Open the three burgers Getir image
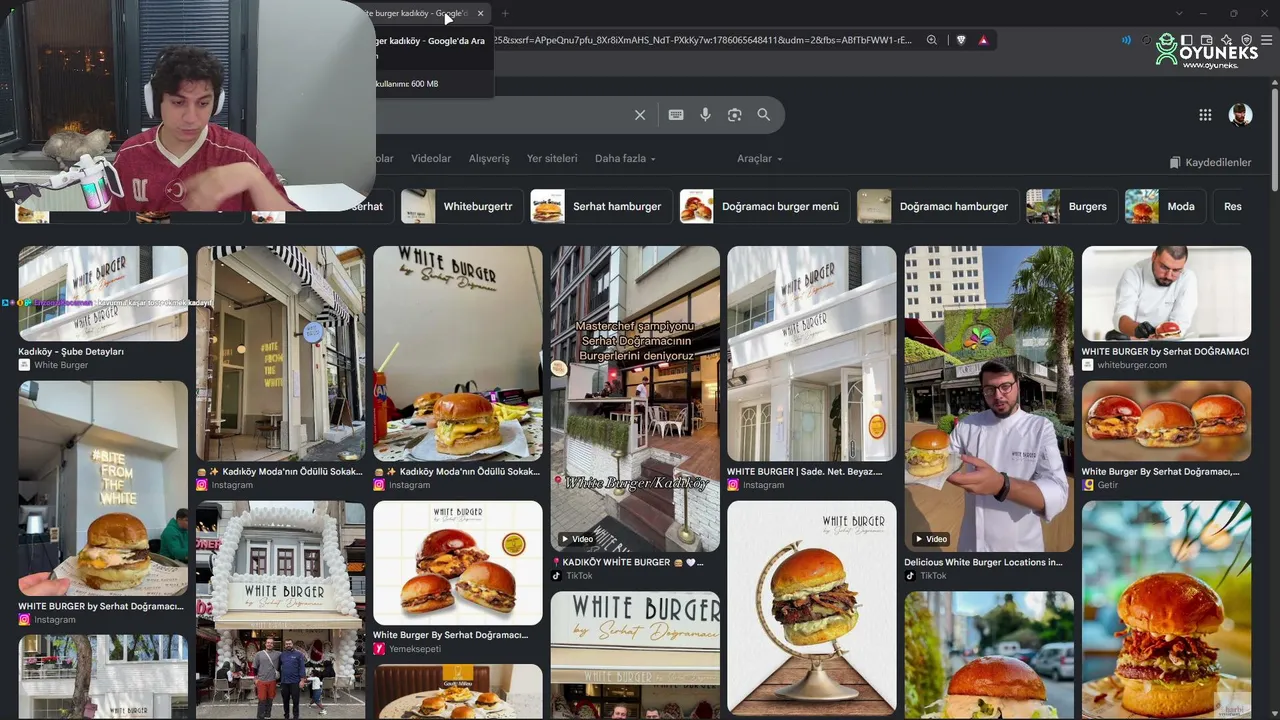The height and width of the screenshot is (720, 1280). tap(1166, 421)
